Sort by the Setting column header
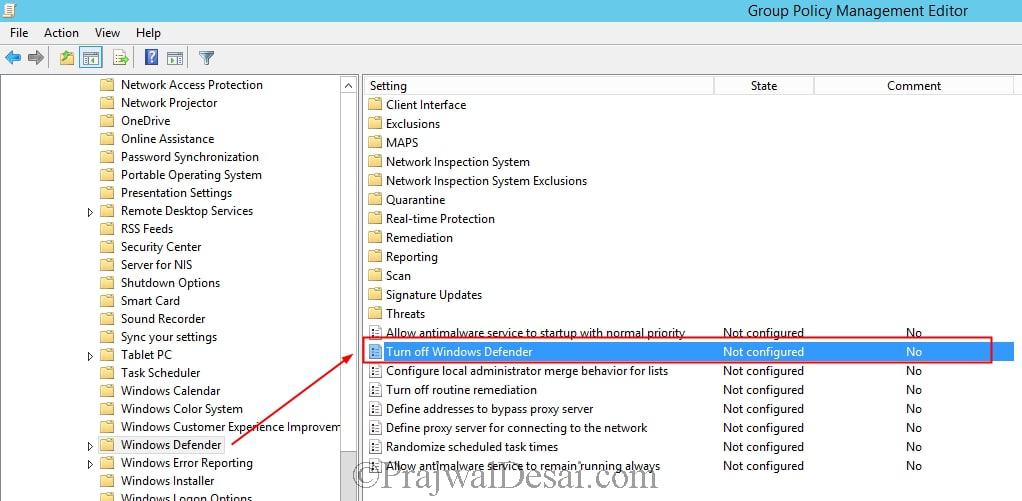The image size is (1022, 501). point(538,85)
